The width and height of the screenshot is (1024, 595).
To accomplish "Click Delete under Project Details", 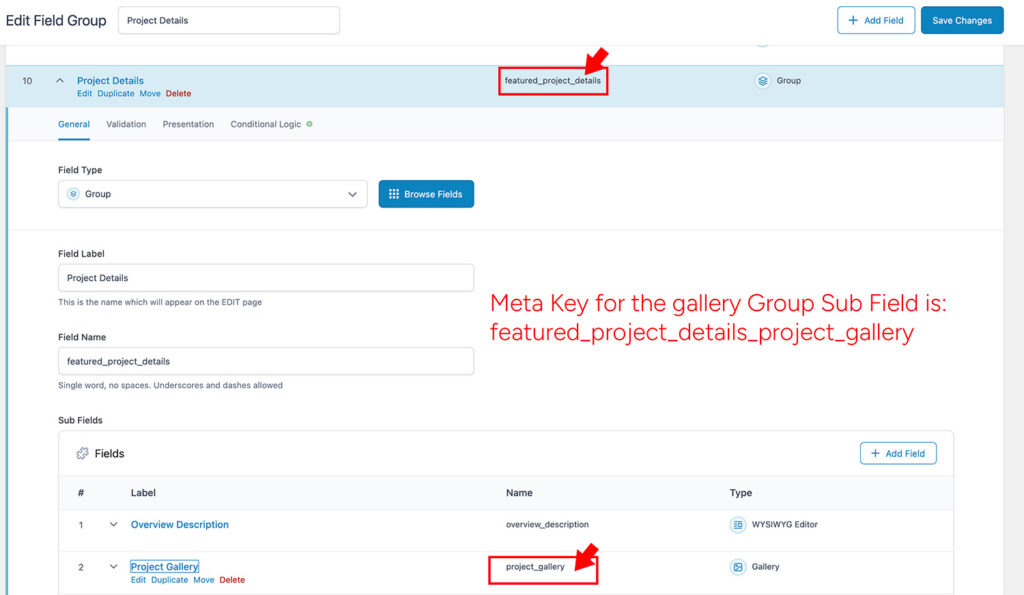I will click(x=178, y=93).
